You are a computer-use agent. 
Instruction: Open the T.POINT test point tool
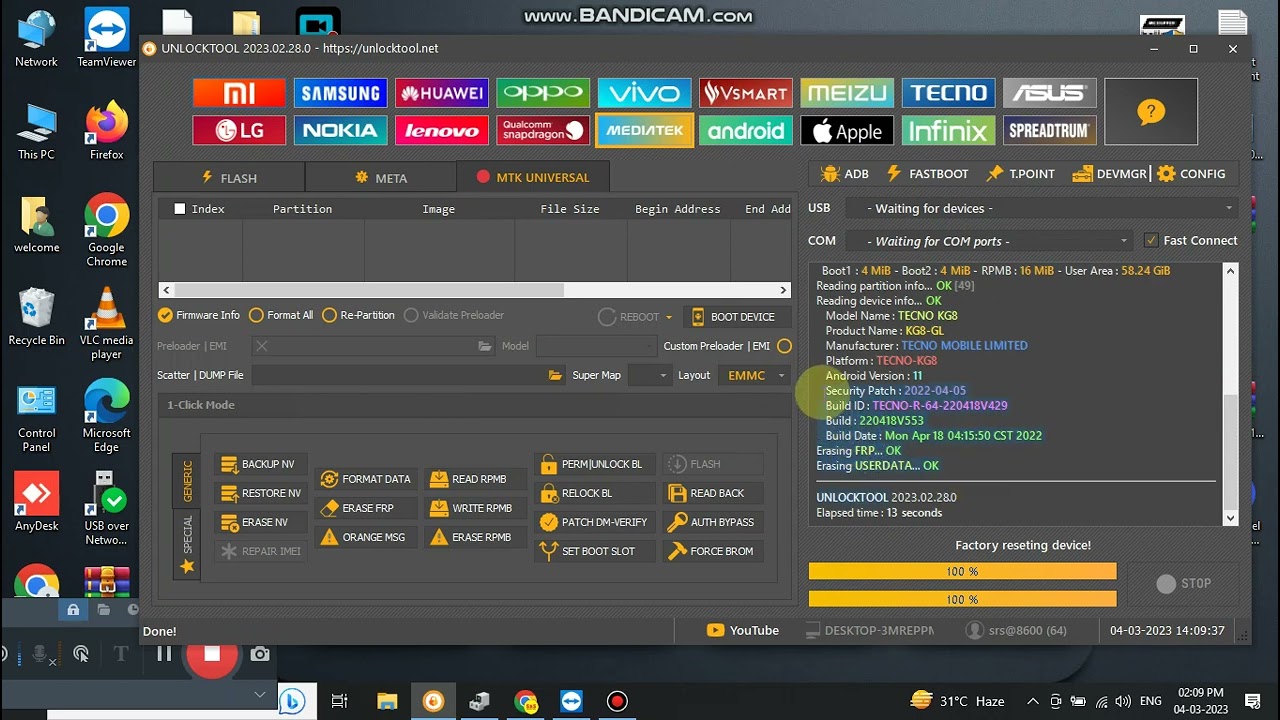1020,173
